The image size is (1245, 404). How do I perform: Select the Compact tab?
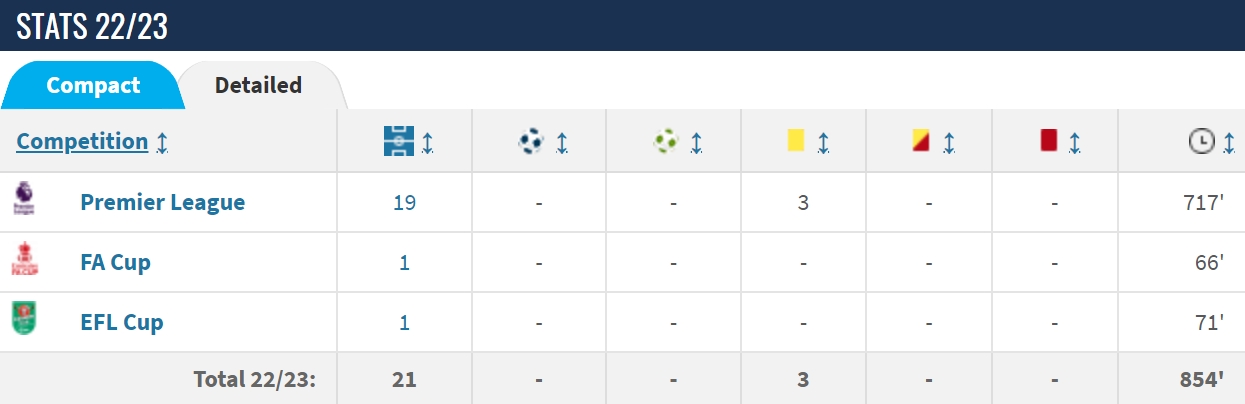coord(93,85)
